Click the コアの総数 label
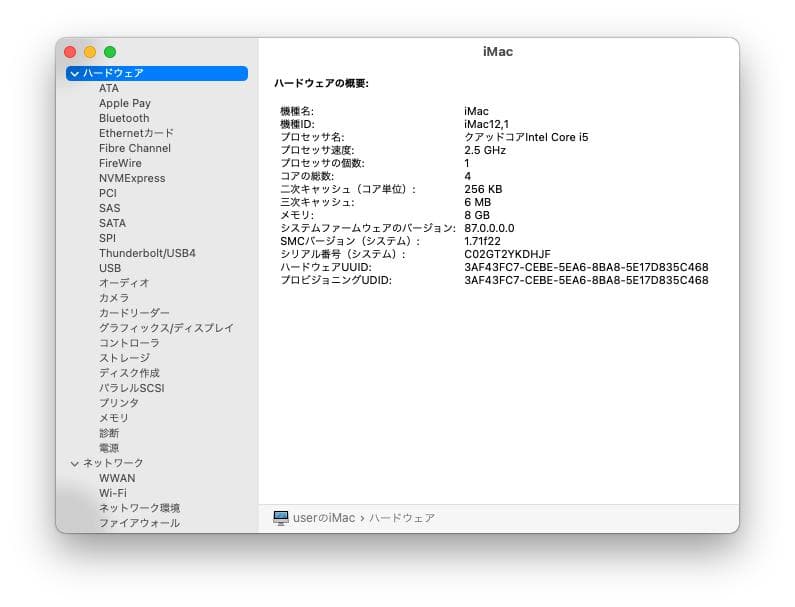Image resolution: width=795 pixels, height=607 pixels. [307, 176]
